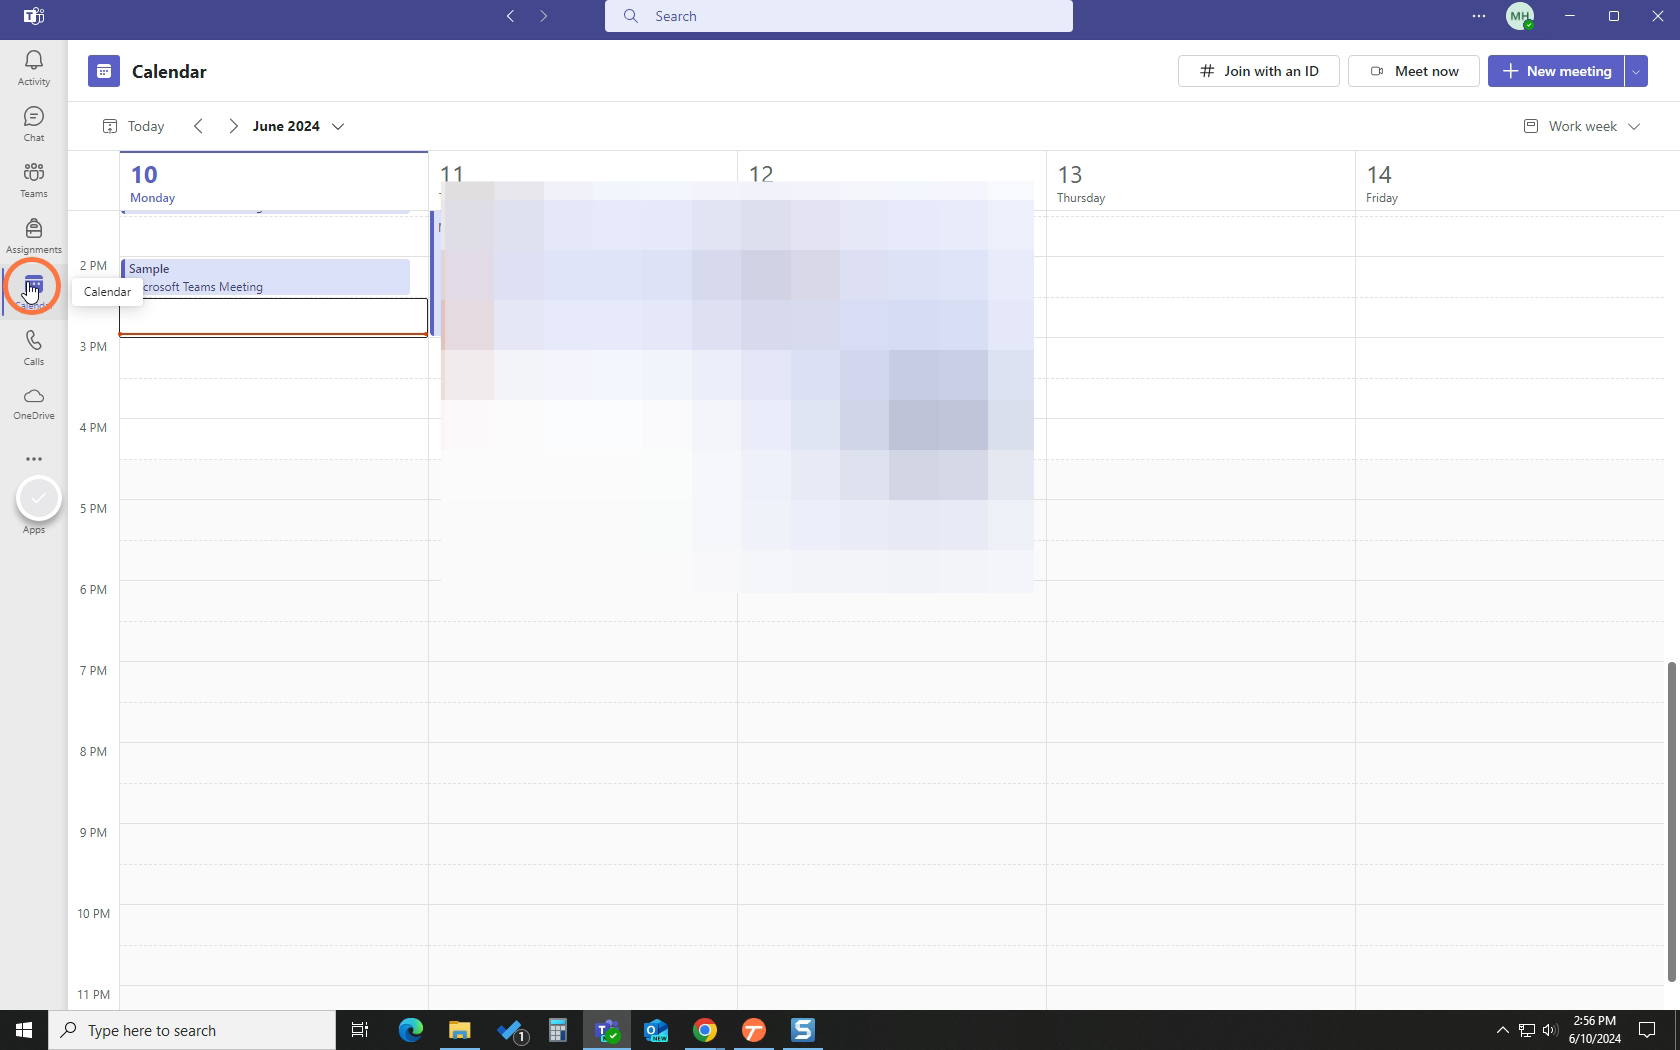
Task: Open Windows Start menu
Action: coord(24,1030)
